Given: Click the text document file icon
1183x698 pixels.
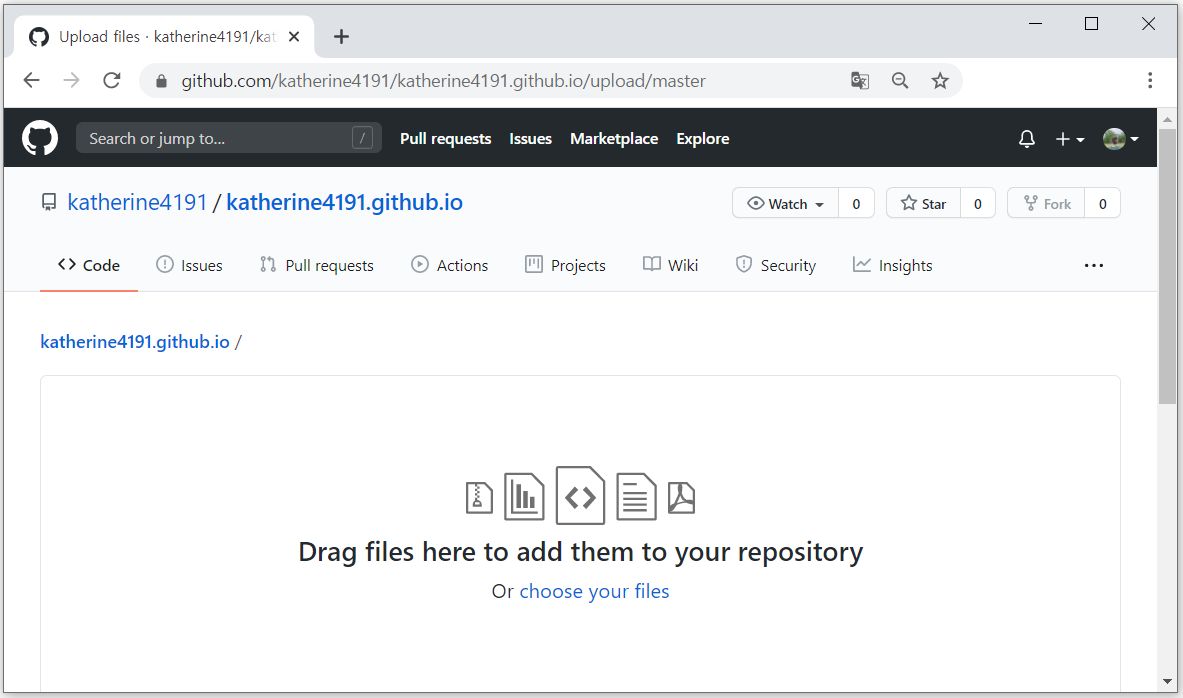Looking at the screenshot, I should click(x=636, y=497).
